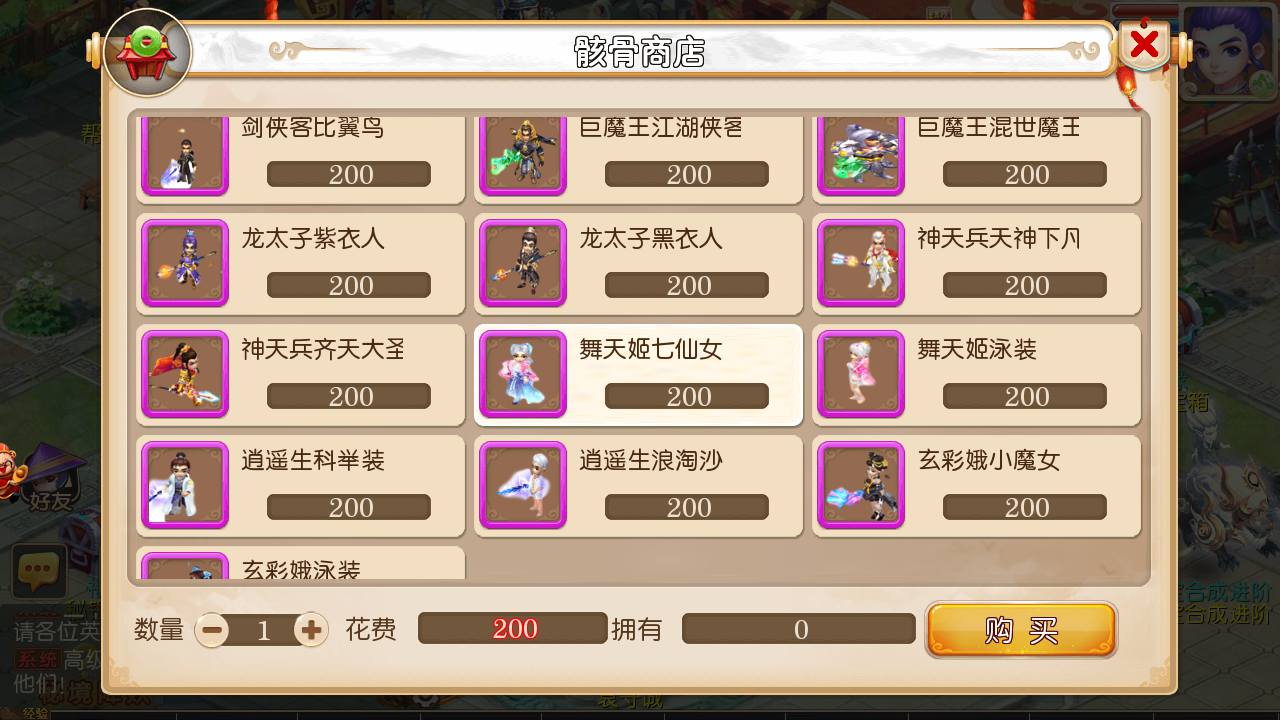Viewport: 1280px width, 720px height.
Task: Click the player avatar portrait
Action: [1227, 52]
